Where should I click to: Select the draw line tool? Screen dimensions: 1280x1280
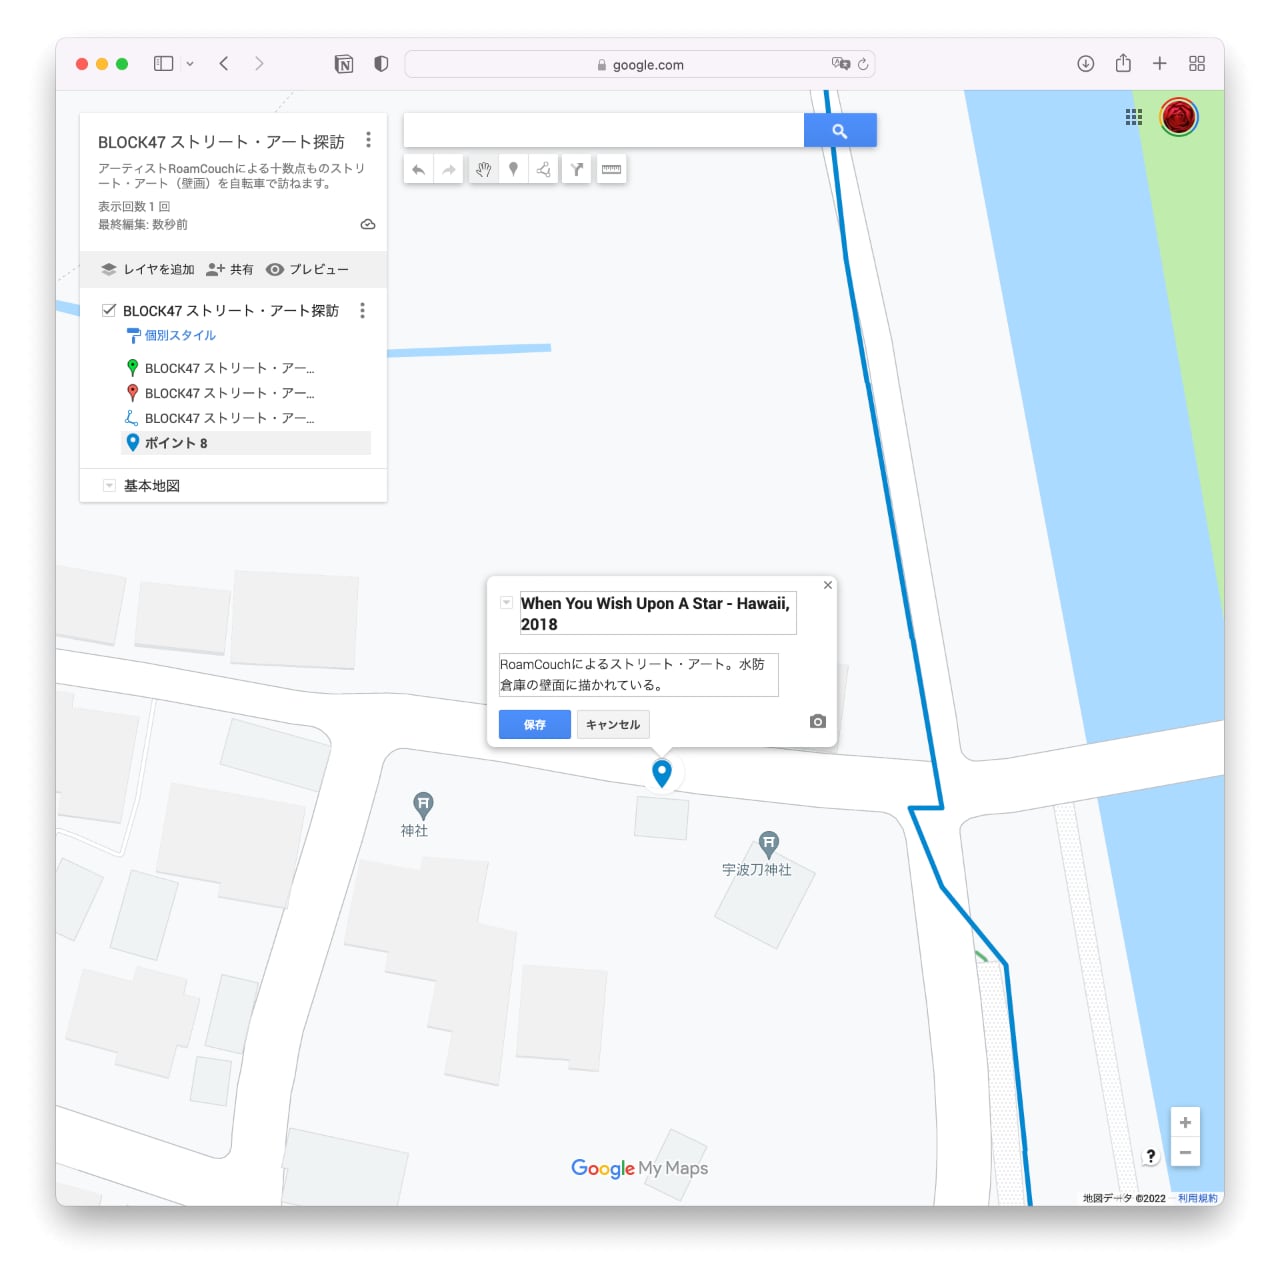pyautogui.click(x=543, y=170)
